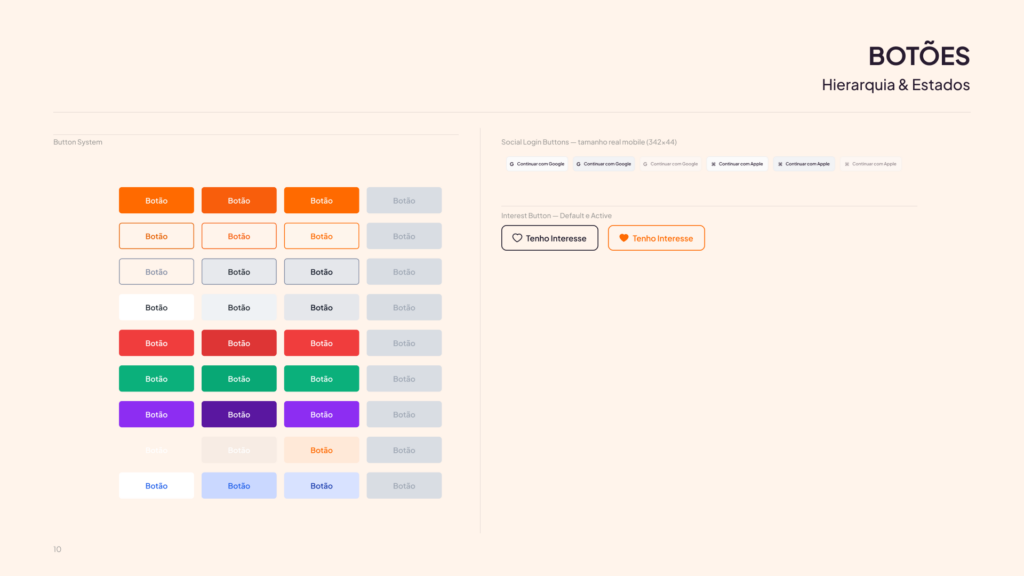Click the 'Interest Button — Default e Active' label
This screenshot has height=576, width=1024.
click(556, 216)
